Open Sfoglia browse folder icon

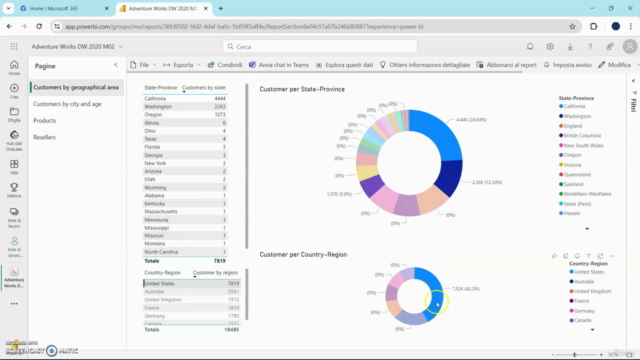click(14, 114)
